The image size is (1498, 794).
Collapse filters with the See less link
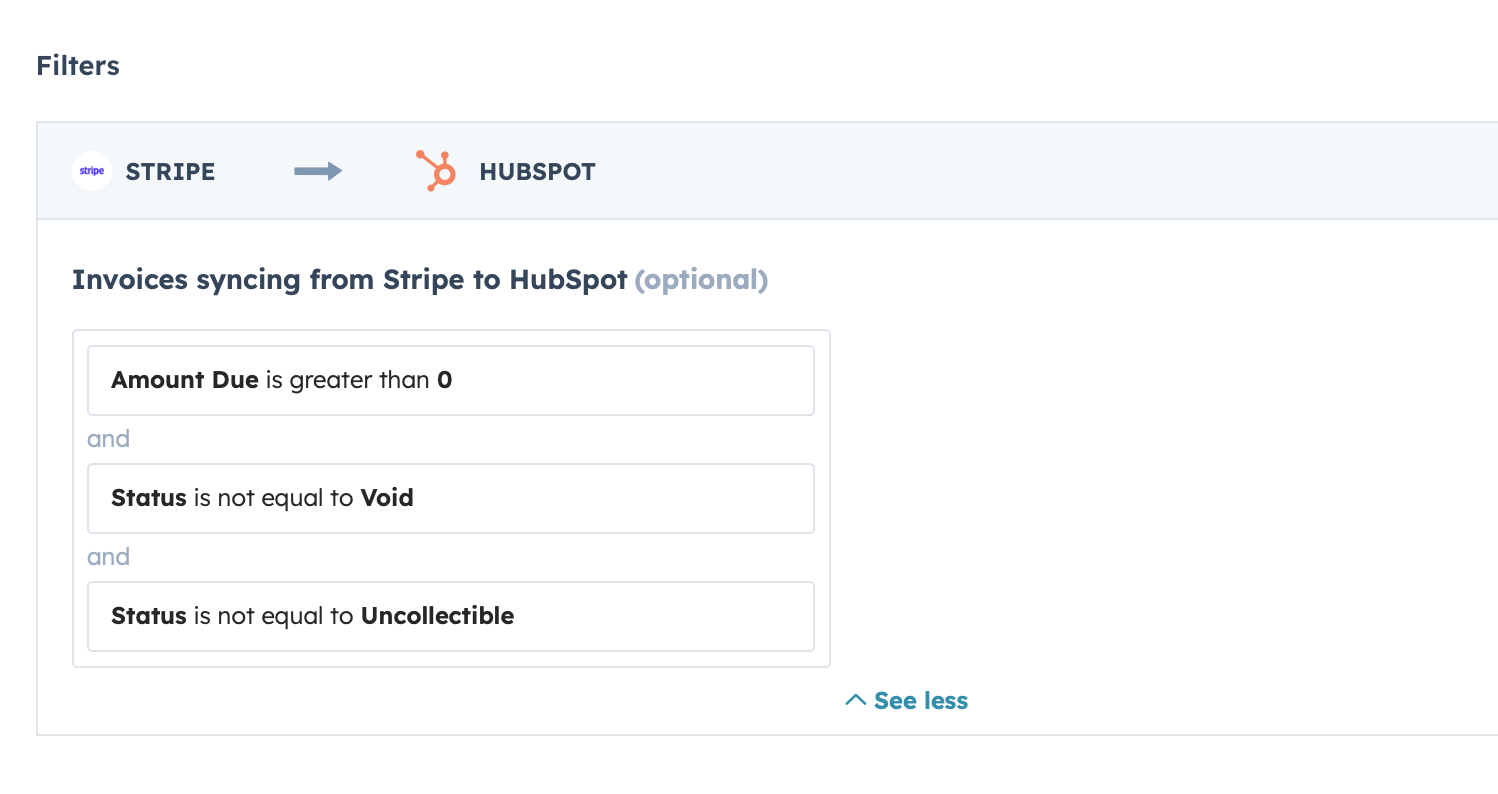pyautogui.click(x=920, y=701)
